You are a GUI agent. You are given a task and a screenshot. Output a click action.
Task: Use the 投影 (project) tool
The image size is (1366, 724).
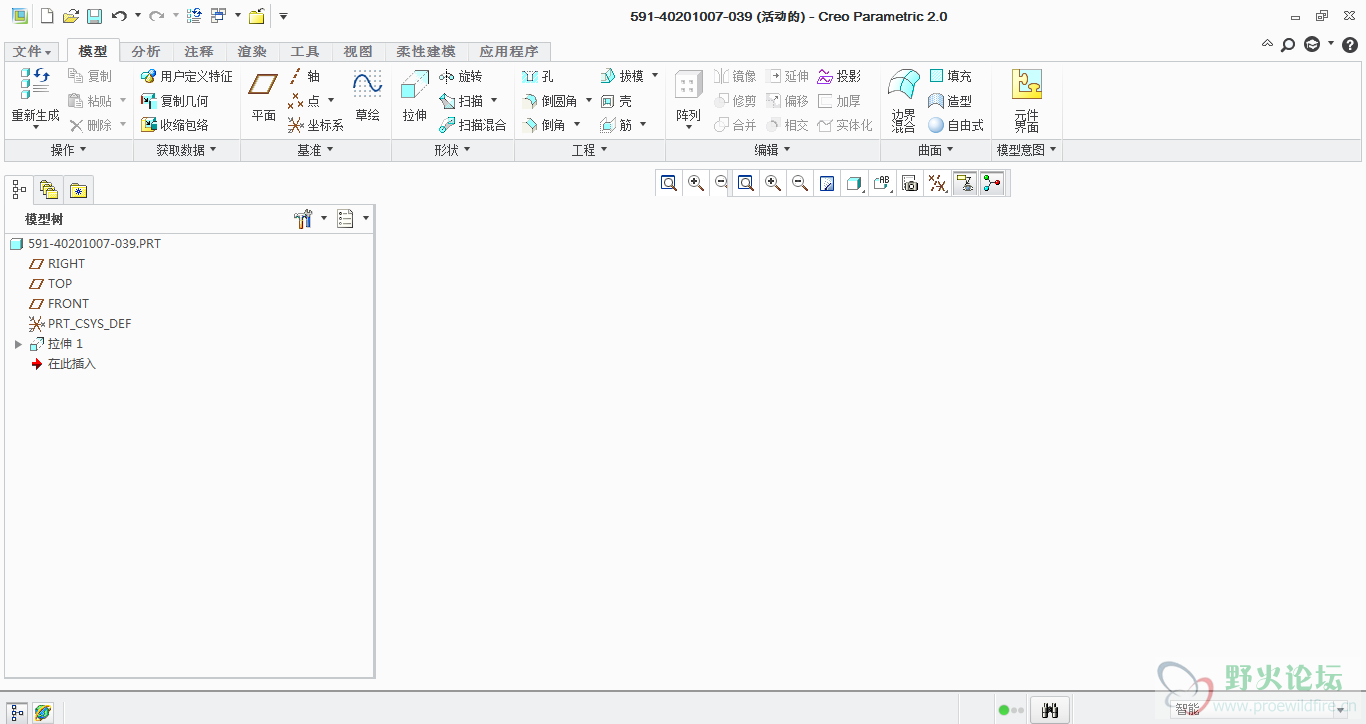tap(839, 76)
